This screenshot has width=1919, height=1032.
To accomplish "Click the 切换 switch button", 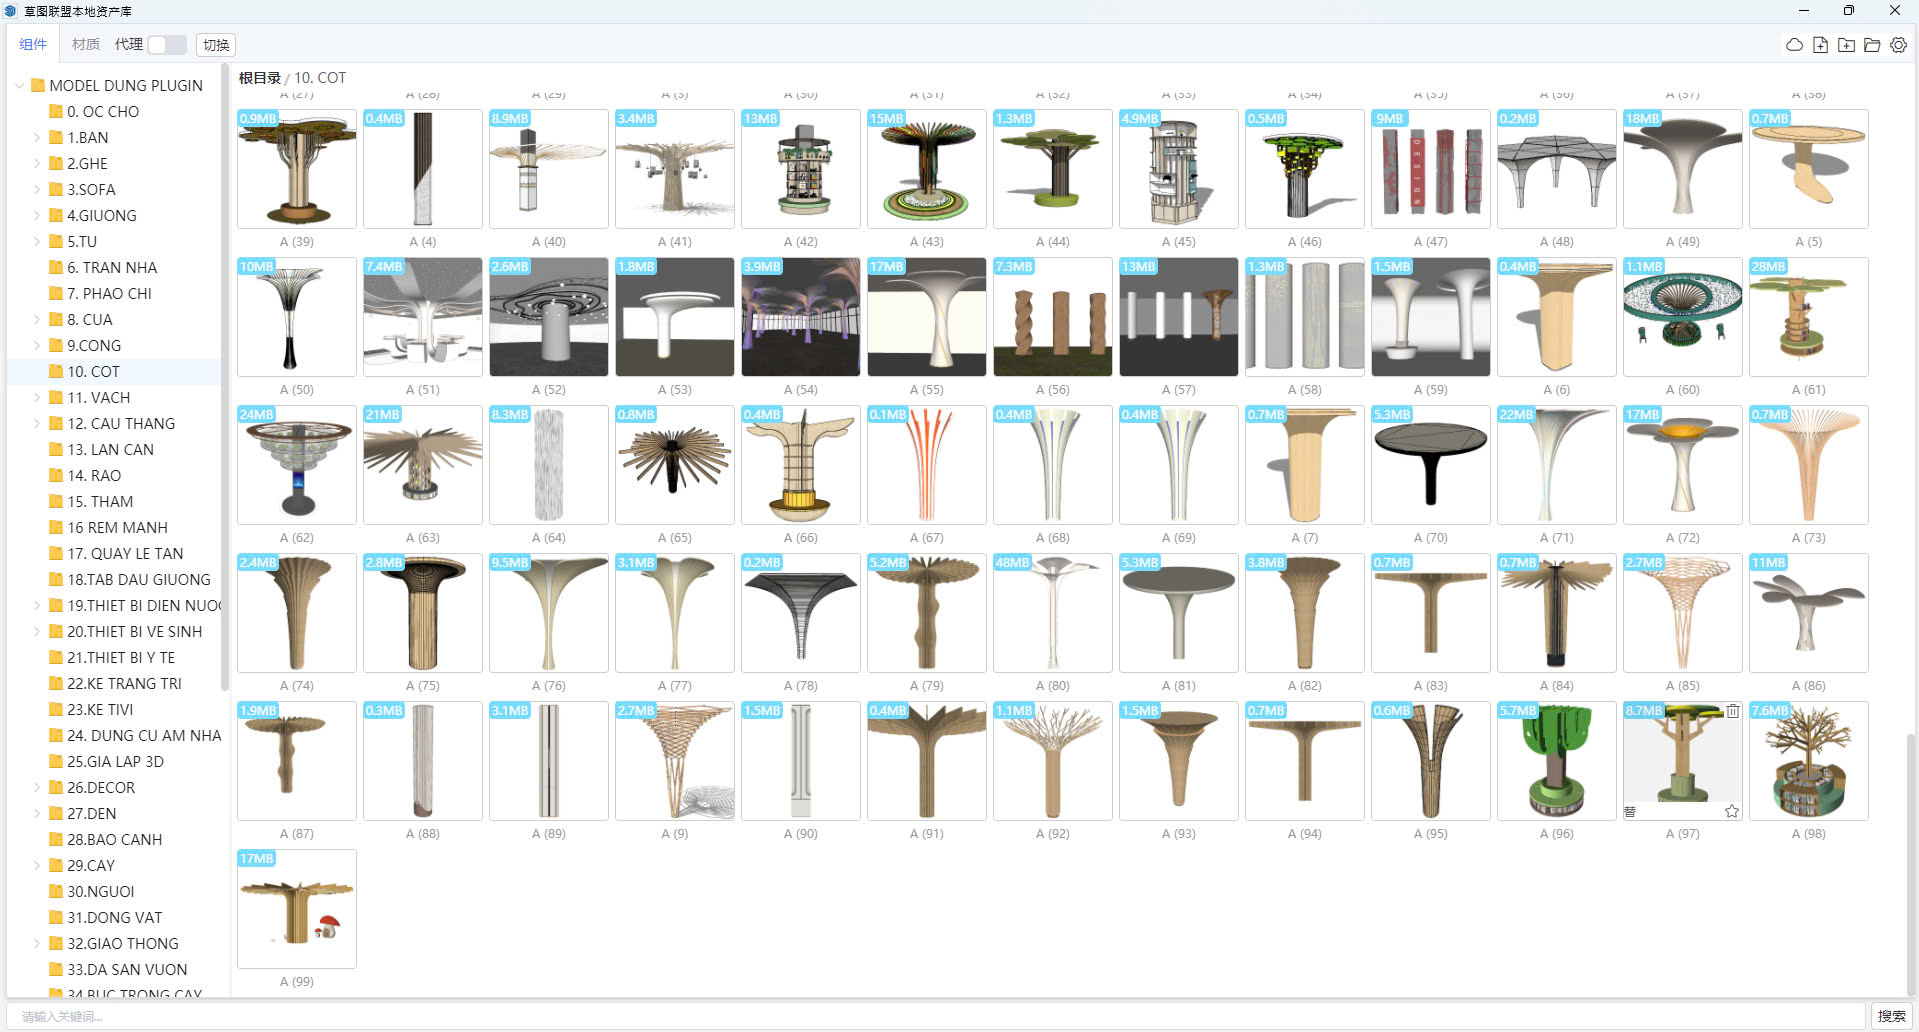I will pos(216,45).
